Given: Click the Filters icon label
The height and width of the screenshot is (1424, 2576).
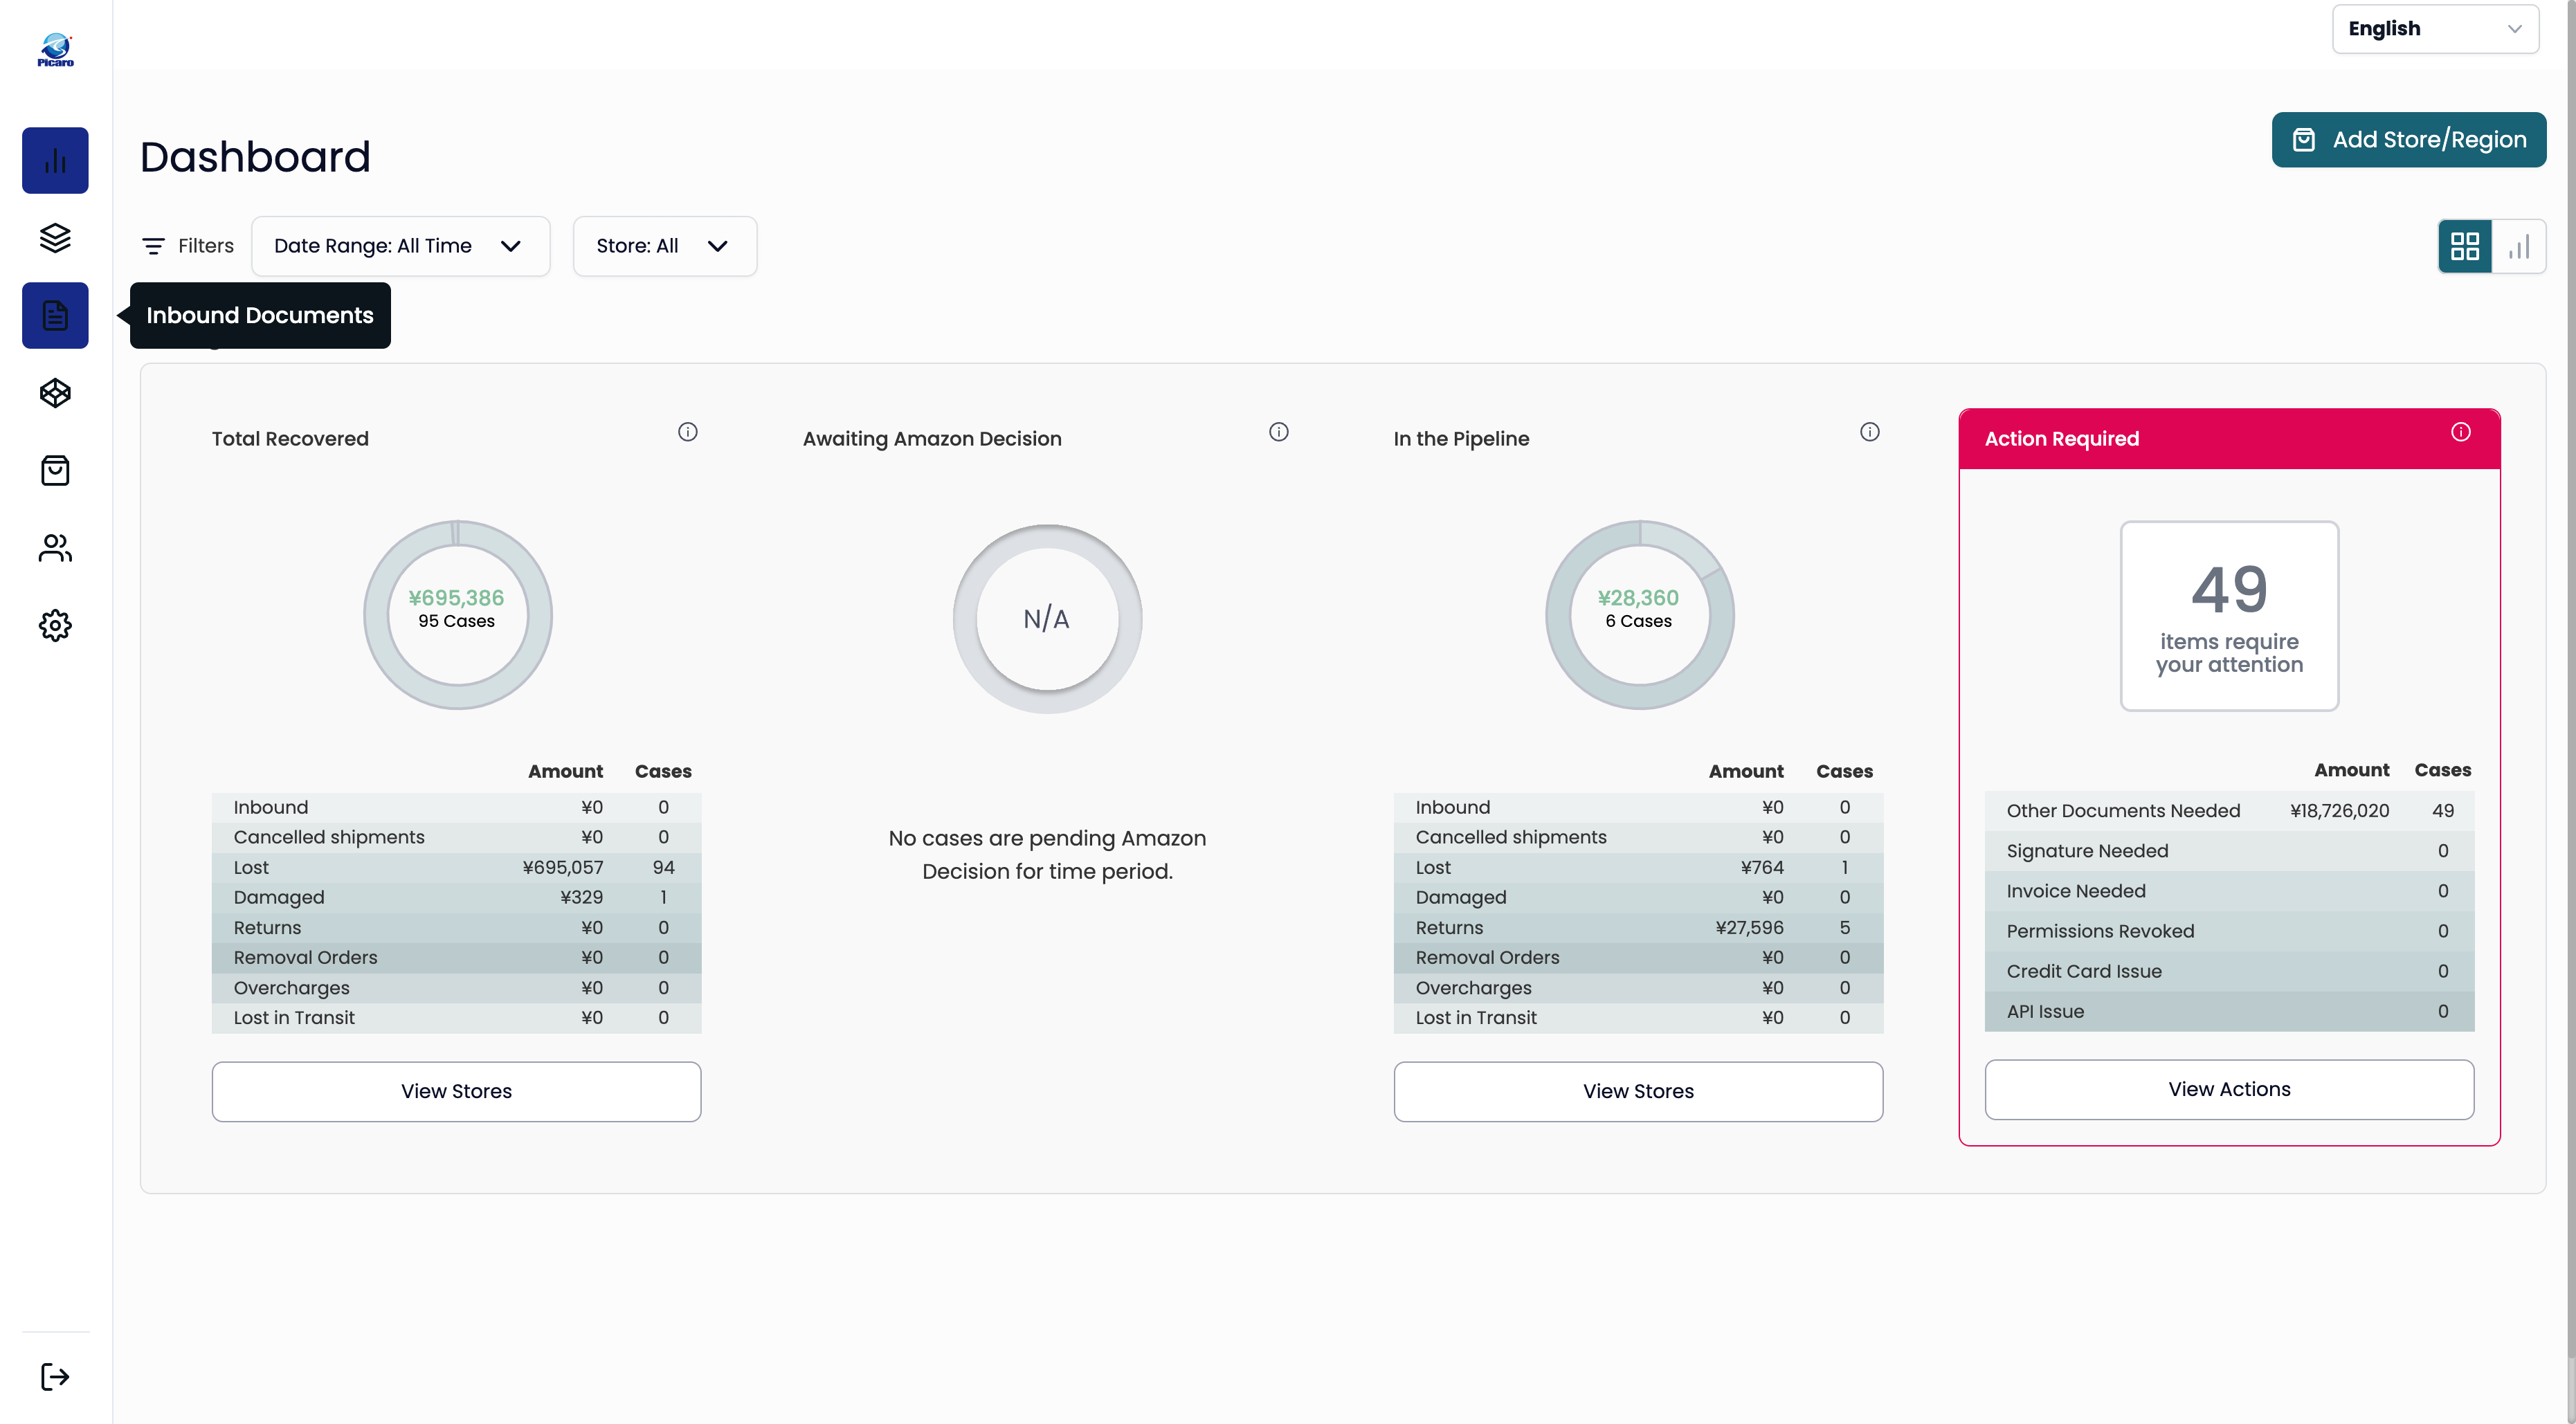Looking at the screenshot, I should click(x=188, y=246).
